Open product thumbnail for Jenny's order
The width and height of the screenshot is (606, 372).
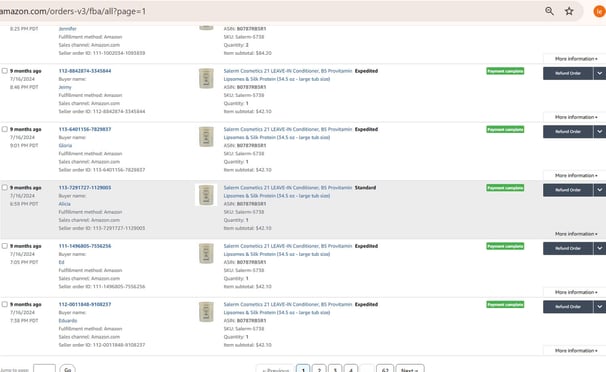click(x=206, y=78)
